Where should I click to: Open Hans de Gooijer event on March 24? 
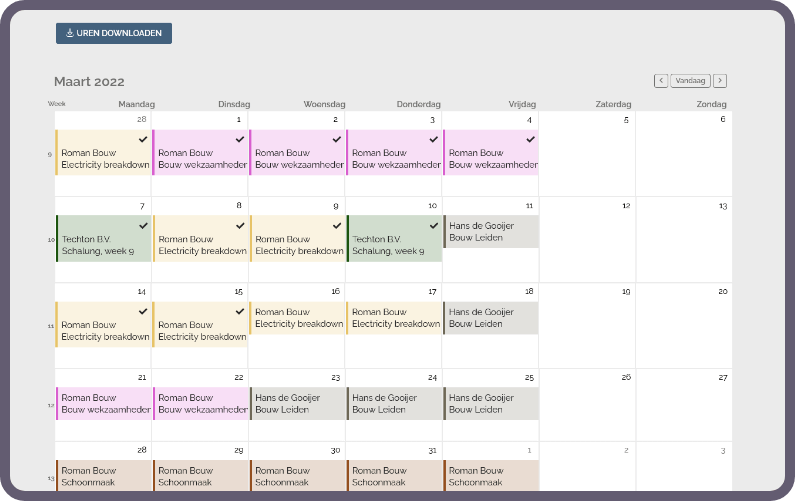pos(394,404)
